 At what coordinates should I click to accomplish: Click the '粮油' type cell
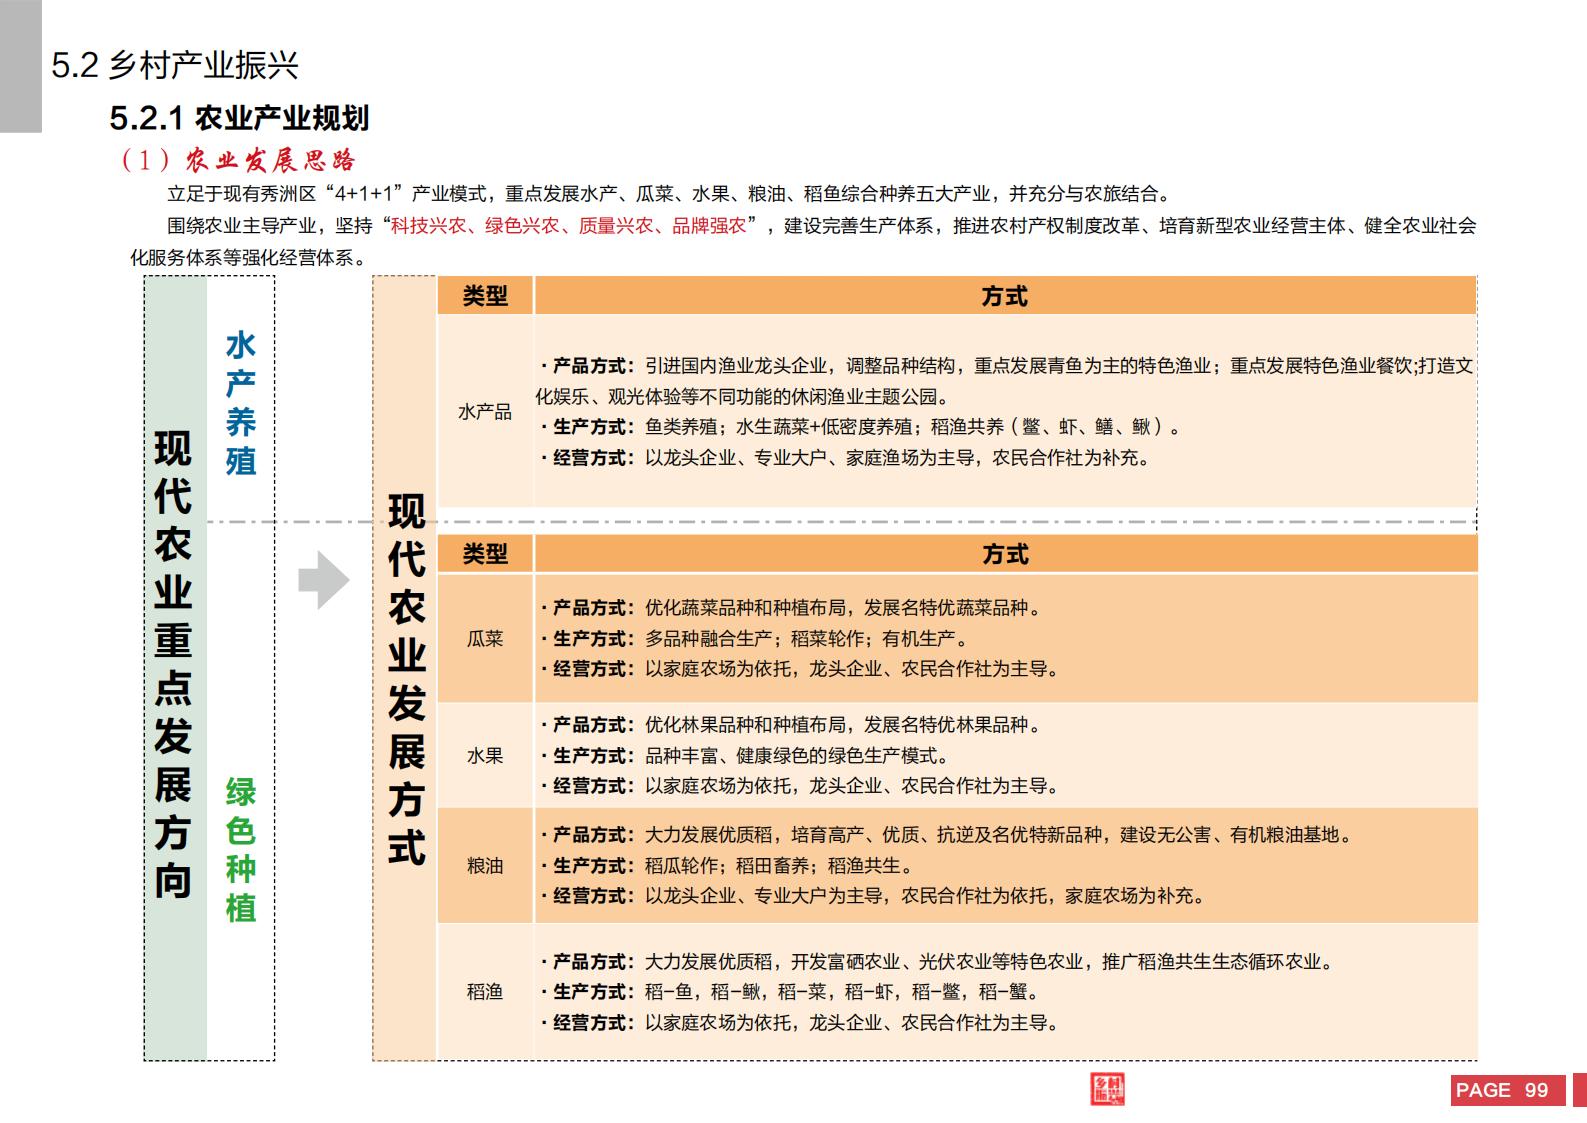tap(485, 866)
